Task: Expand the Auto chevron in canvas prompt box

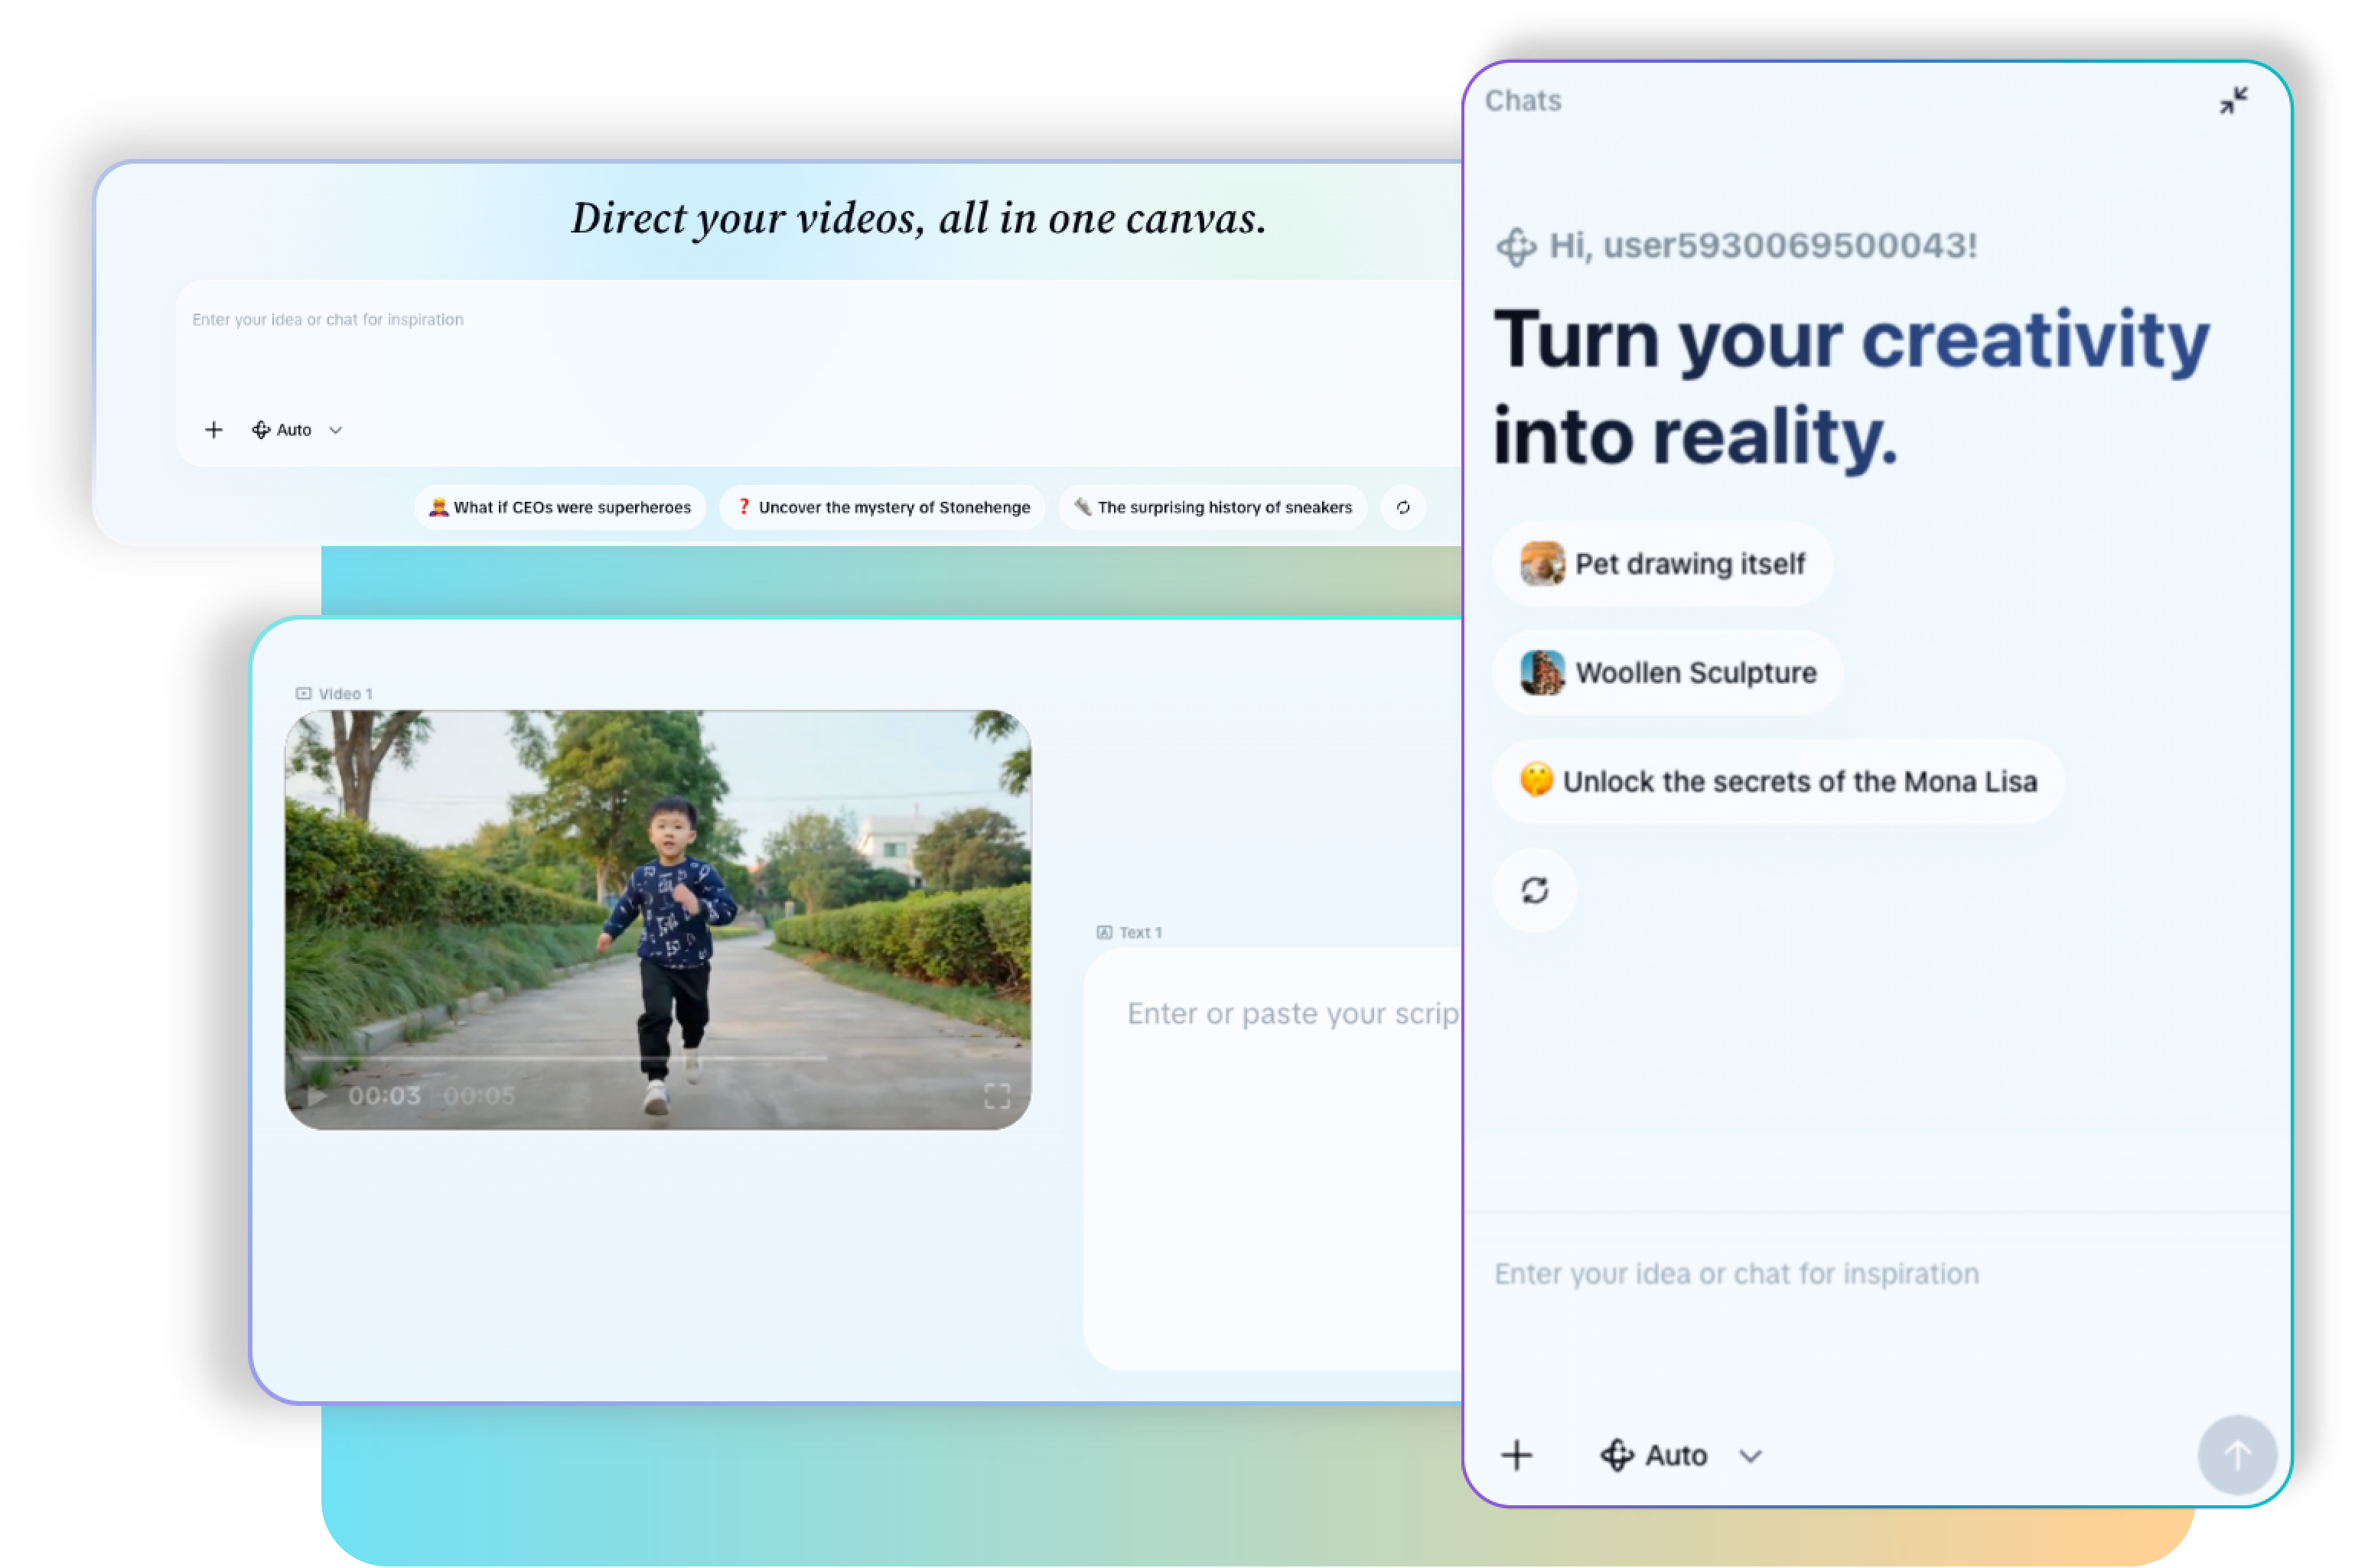Action: (x=336, y=430)
